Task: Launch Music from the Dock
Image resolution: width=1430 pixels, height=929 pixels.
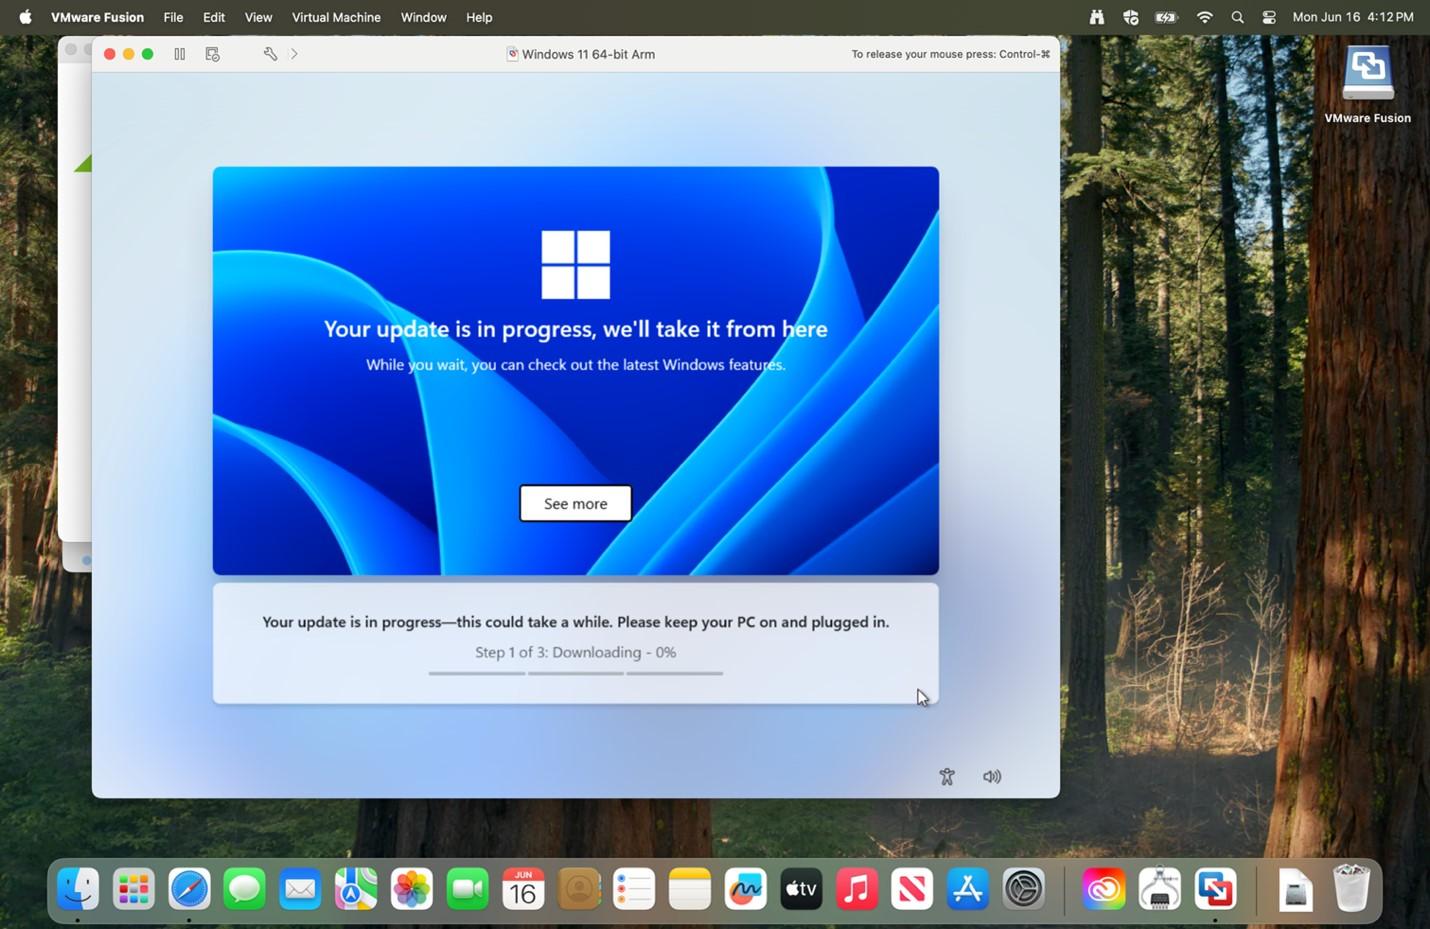Action: coord(857,889)
